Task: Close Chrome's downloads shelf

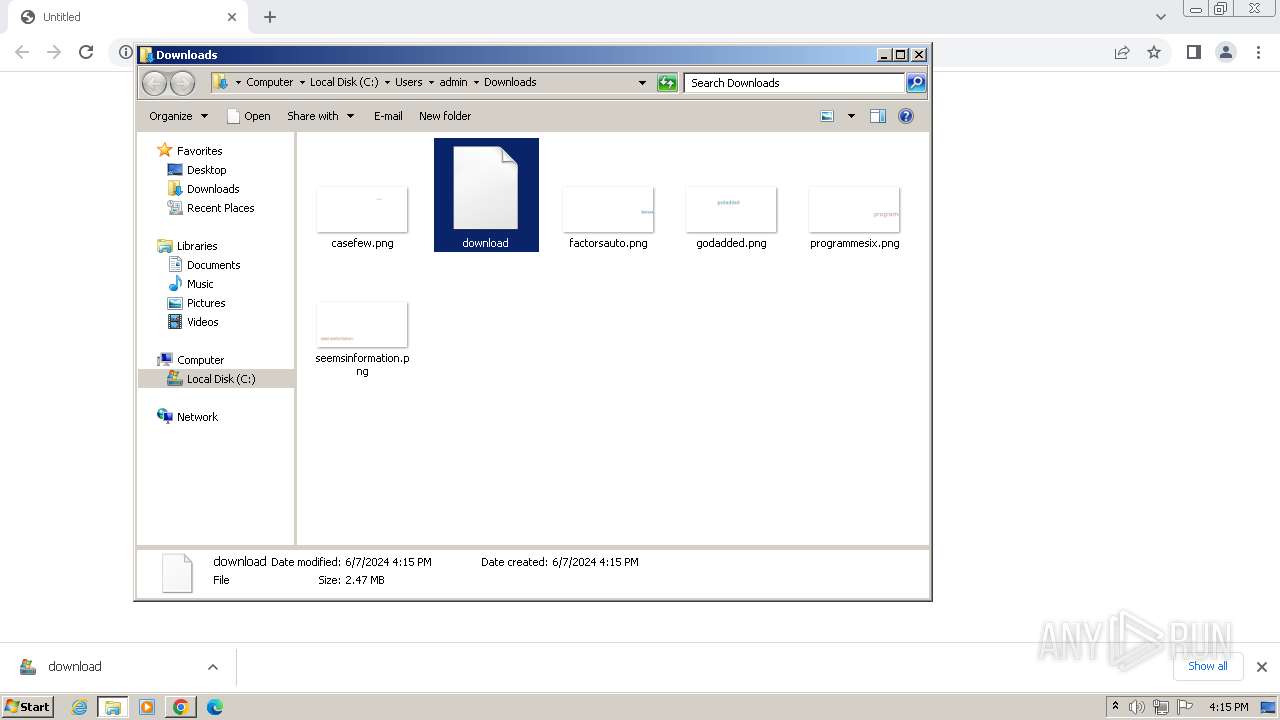Action: [x=1262, y=667]
